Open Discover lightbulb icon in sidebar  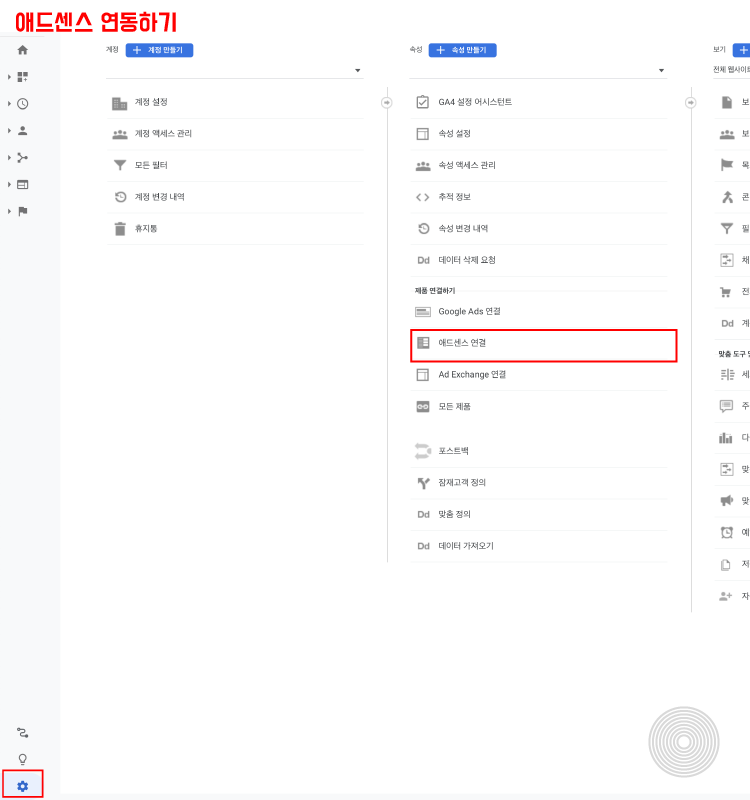(x=22, y=760)
